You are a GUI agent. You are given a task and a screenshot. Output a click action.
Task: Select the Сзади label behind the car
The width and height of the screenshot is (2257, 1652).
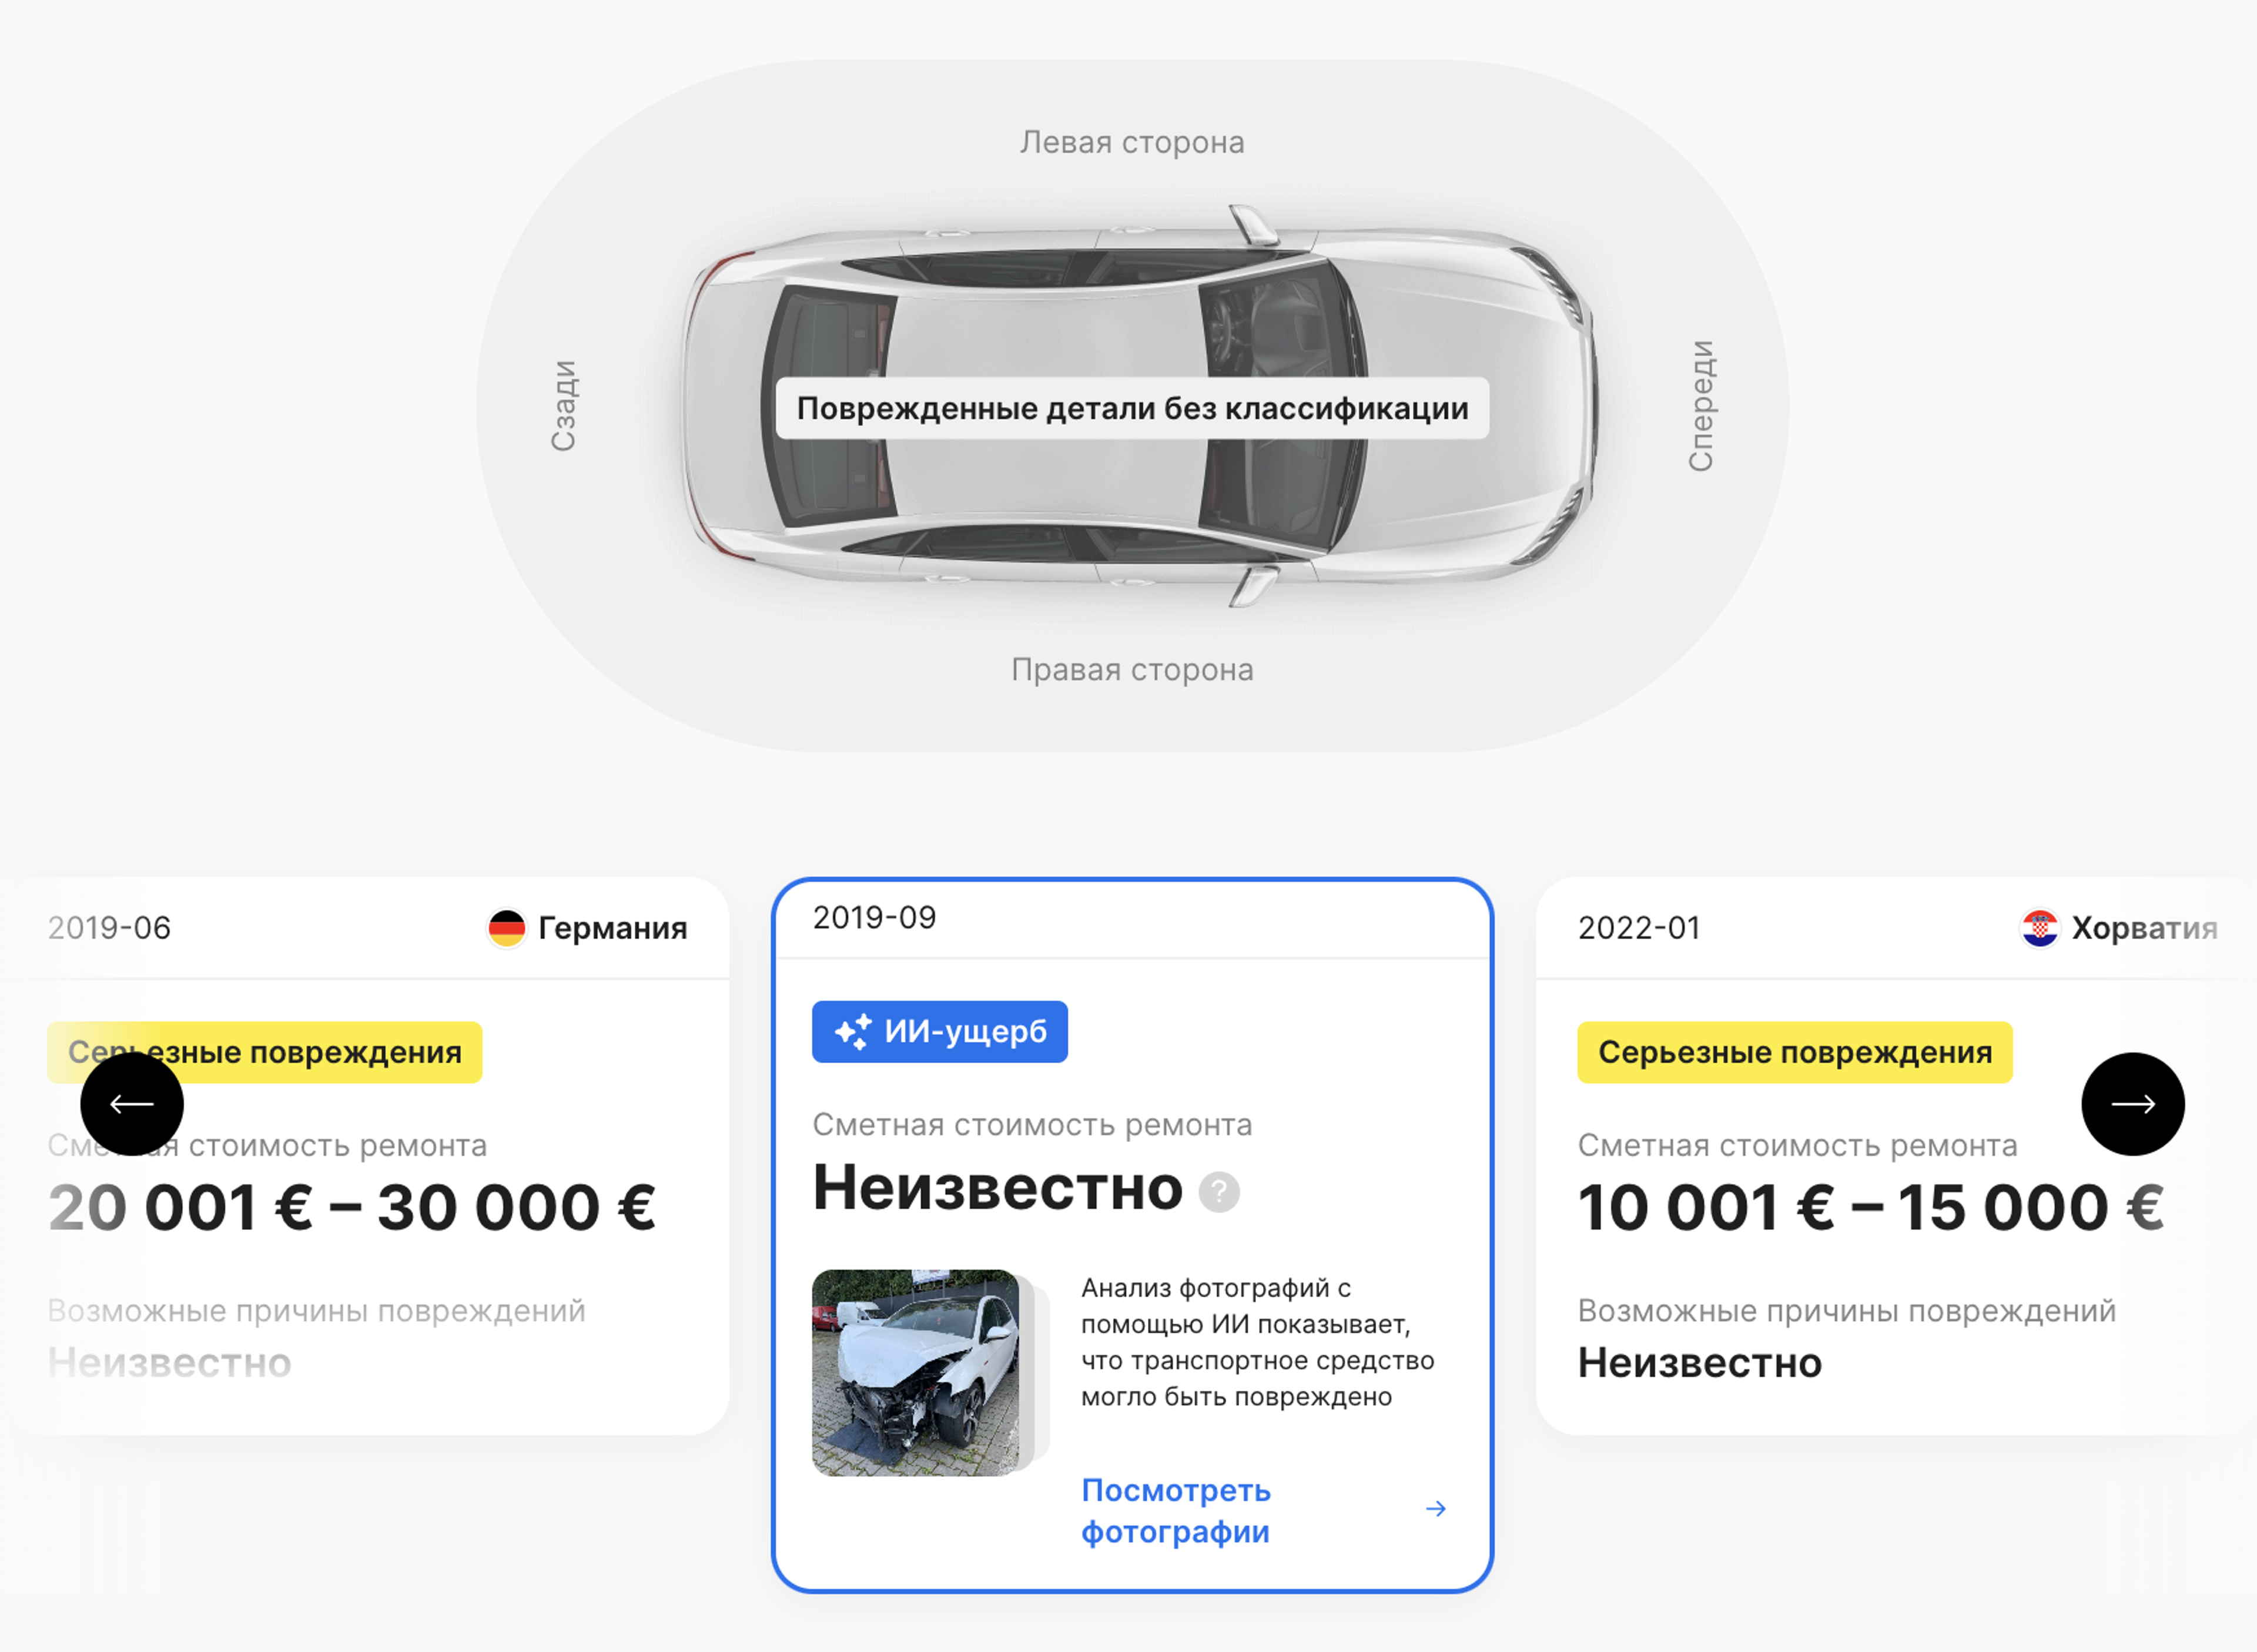563,406
